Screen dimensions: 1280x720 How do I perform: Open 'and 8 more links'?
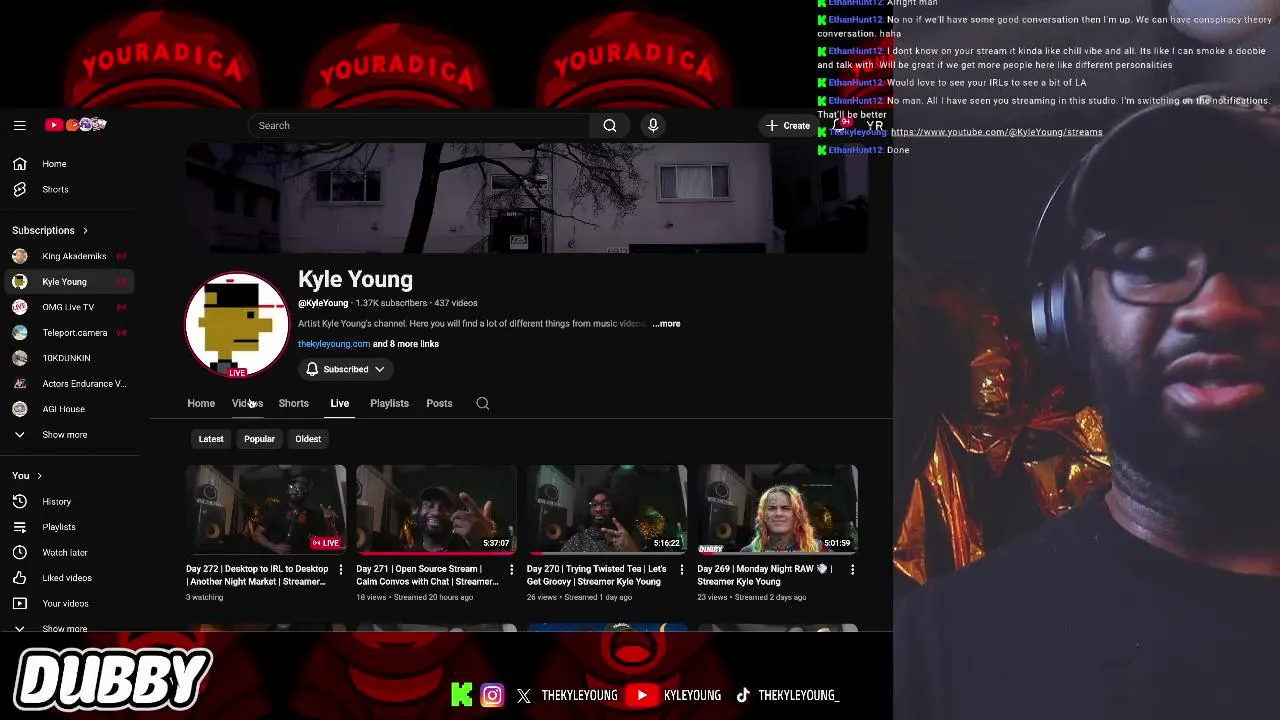pos(406,344)
